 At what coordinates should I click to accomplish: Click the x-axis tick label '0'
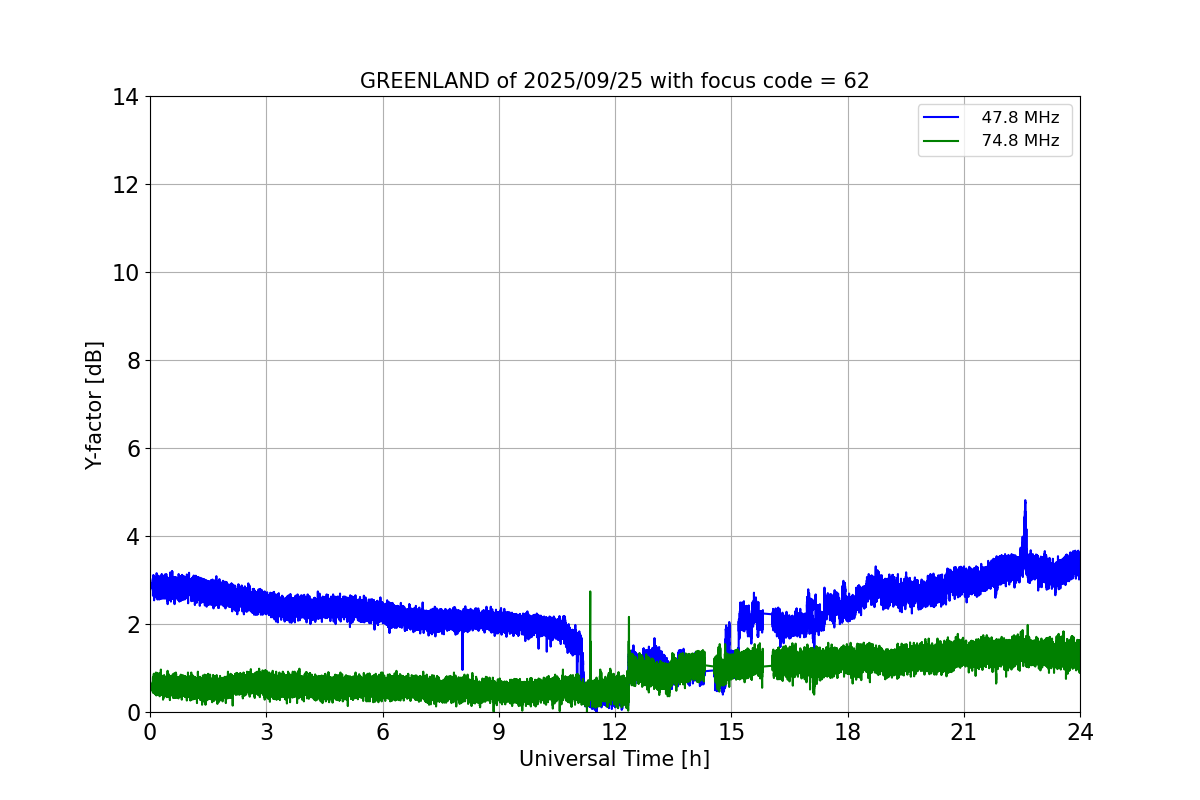point(150,732)
